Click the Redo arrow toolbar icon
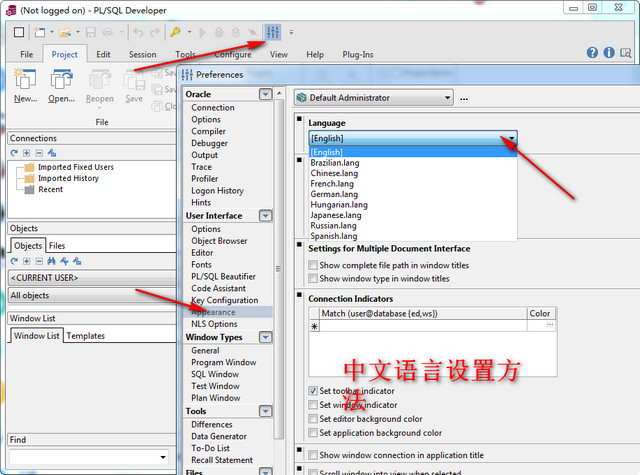 [x=155, y=32]
